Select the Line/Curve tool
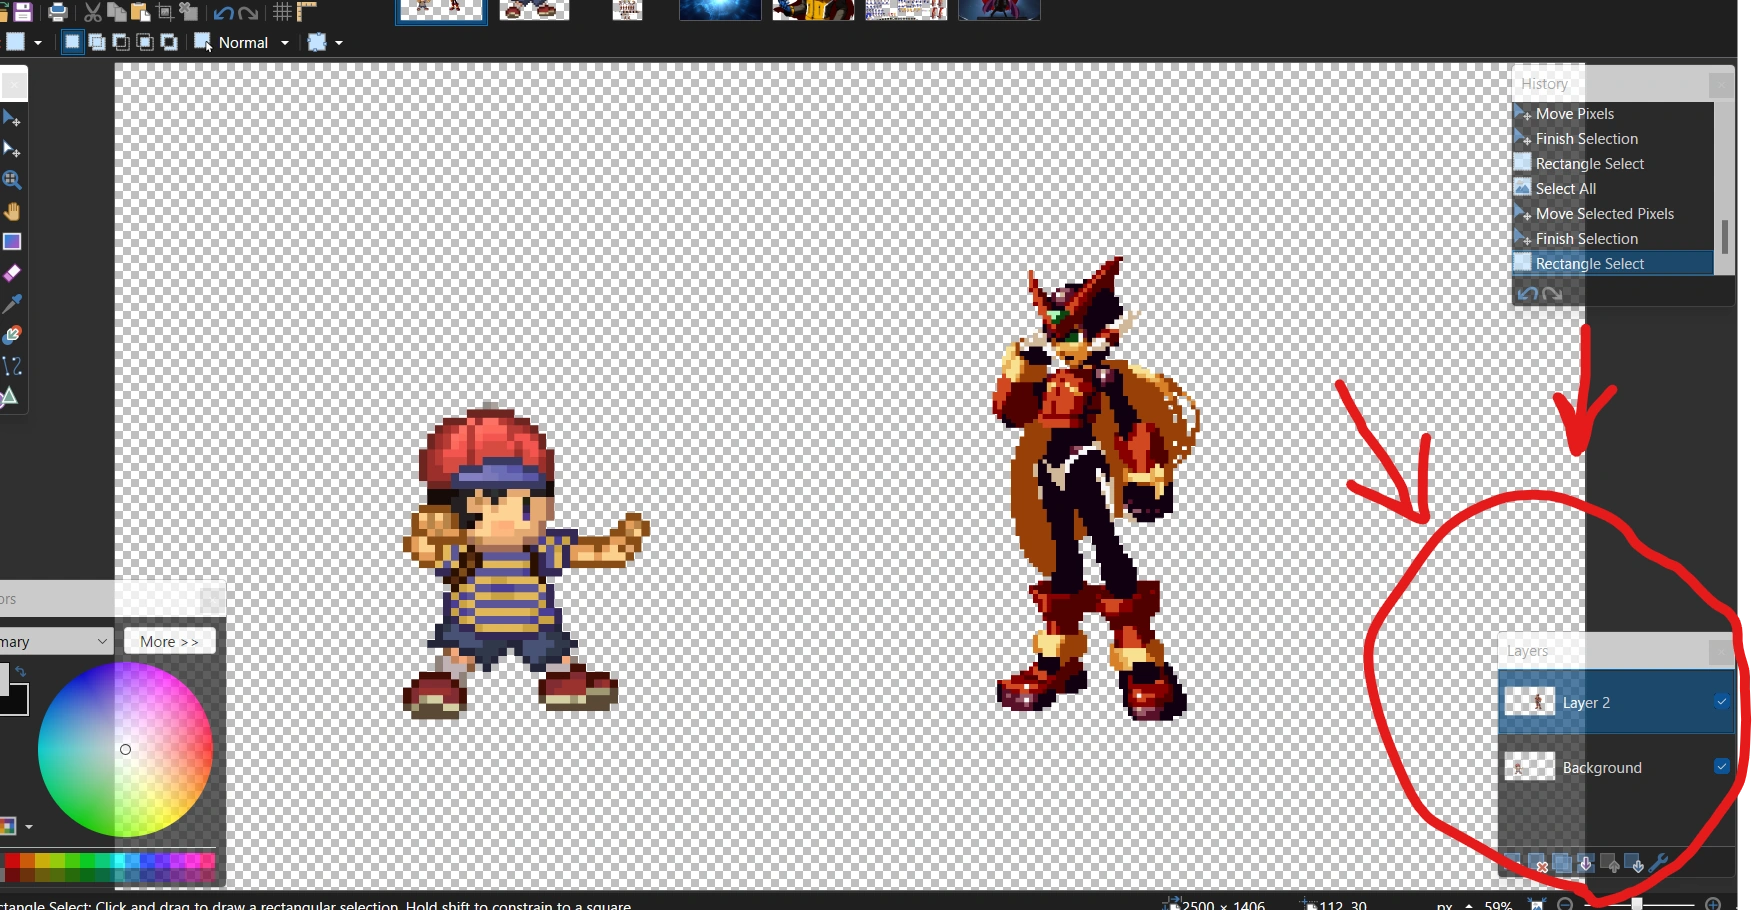Image resolution: width=1752 pixels, height=910 pixels. [12, 366]
